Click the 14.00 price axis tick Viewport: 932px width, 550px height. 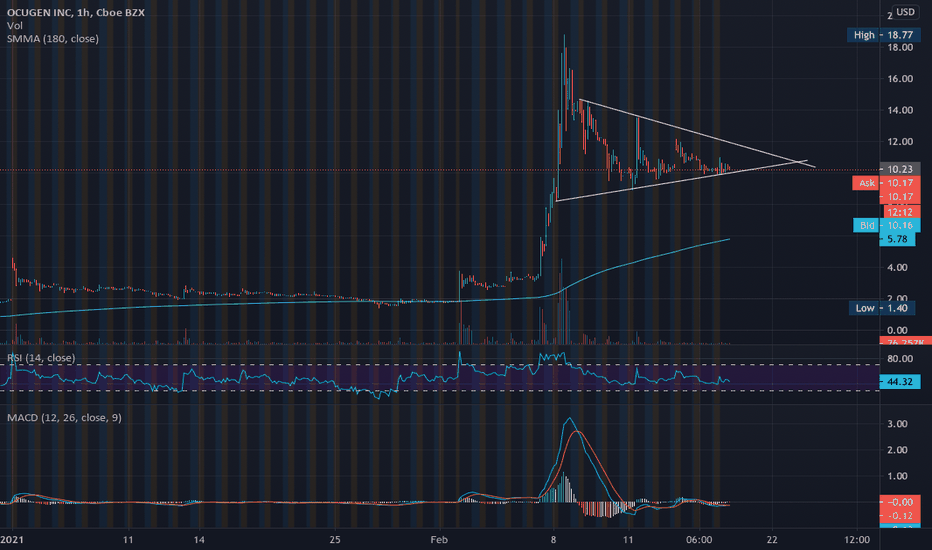point(900,110)
